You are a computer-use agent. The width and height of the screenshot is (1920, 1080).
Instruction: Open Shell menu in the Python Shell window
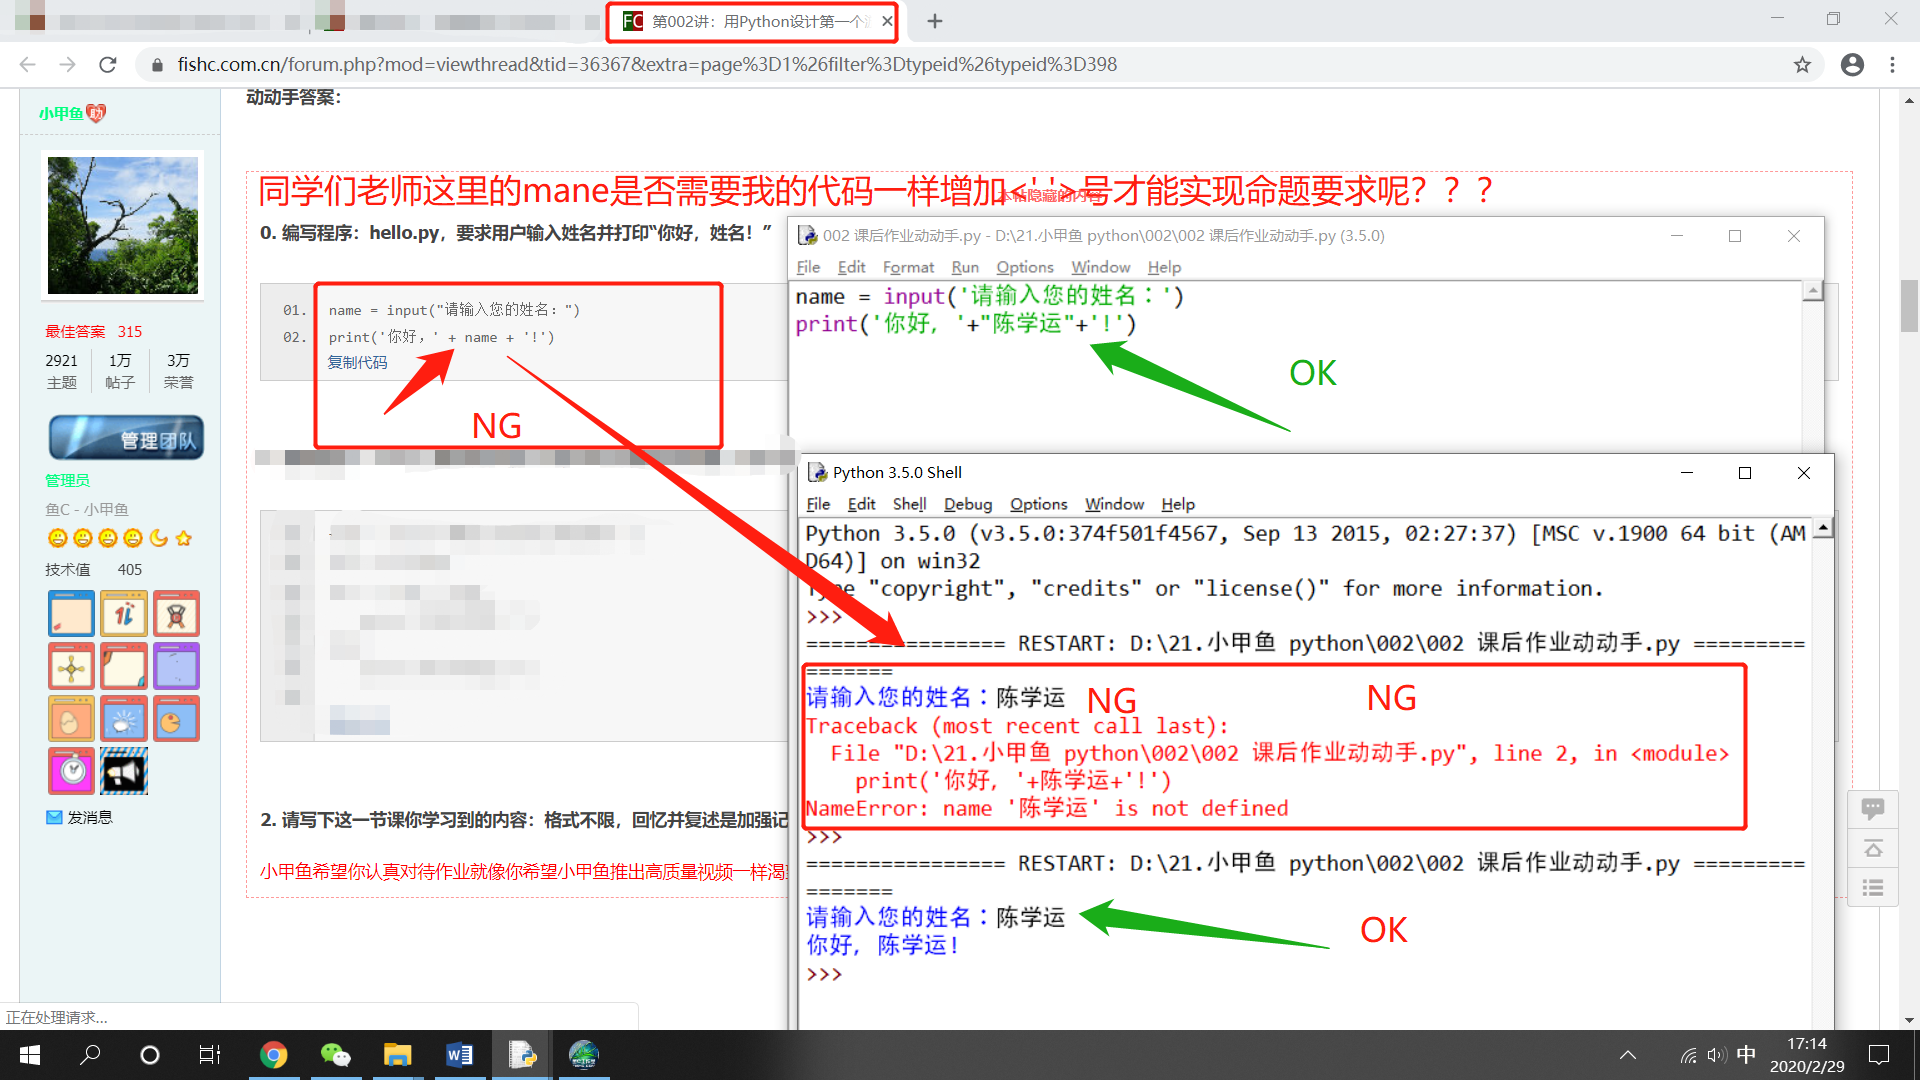pyautogui.click(x=909, y=504)
